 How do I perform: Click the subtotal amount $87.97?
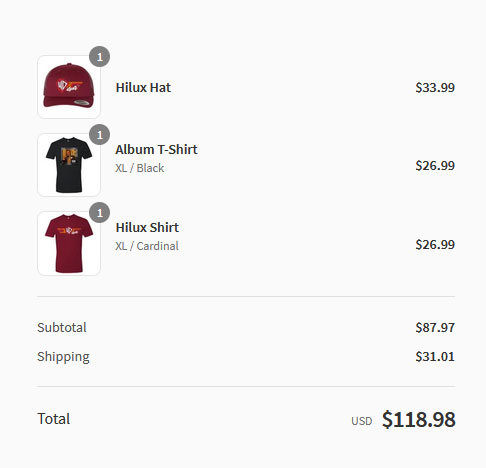435,328
